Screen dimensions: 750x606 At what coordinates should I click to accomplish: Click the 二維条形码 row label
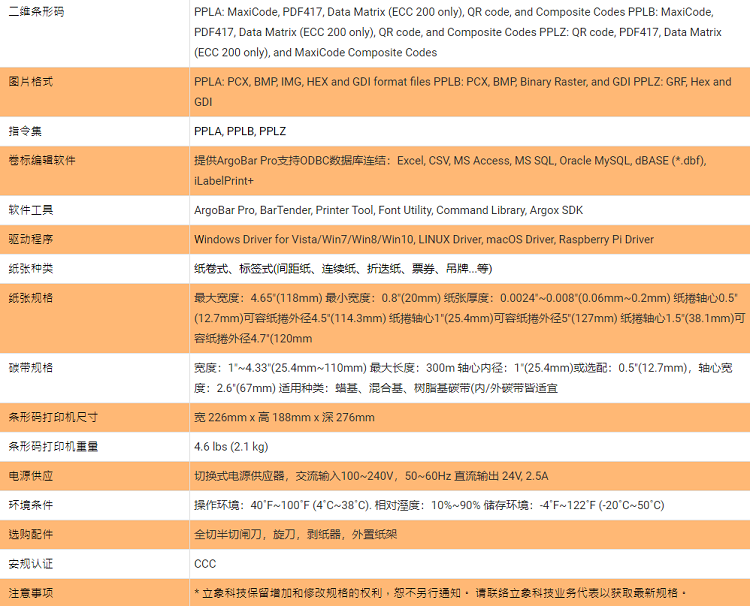(x=36, y=12)
